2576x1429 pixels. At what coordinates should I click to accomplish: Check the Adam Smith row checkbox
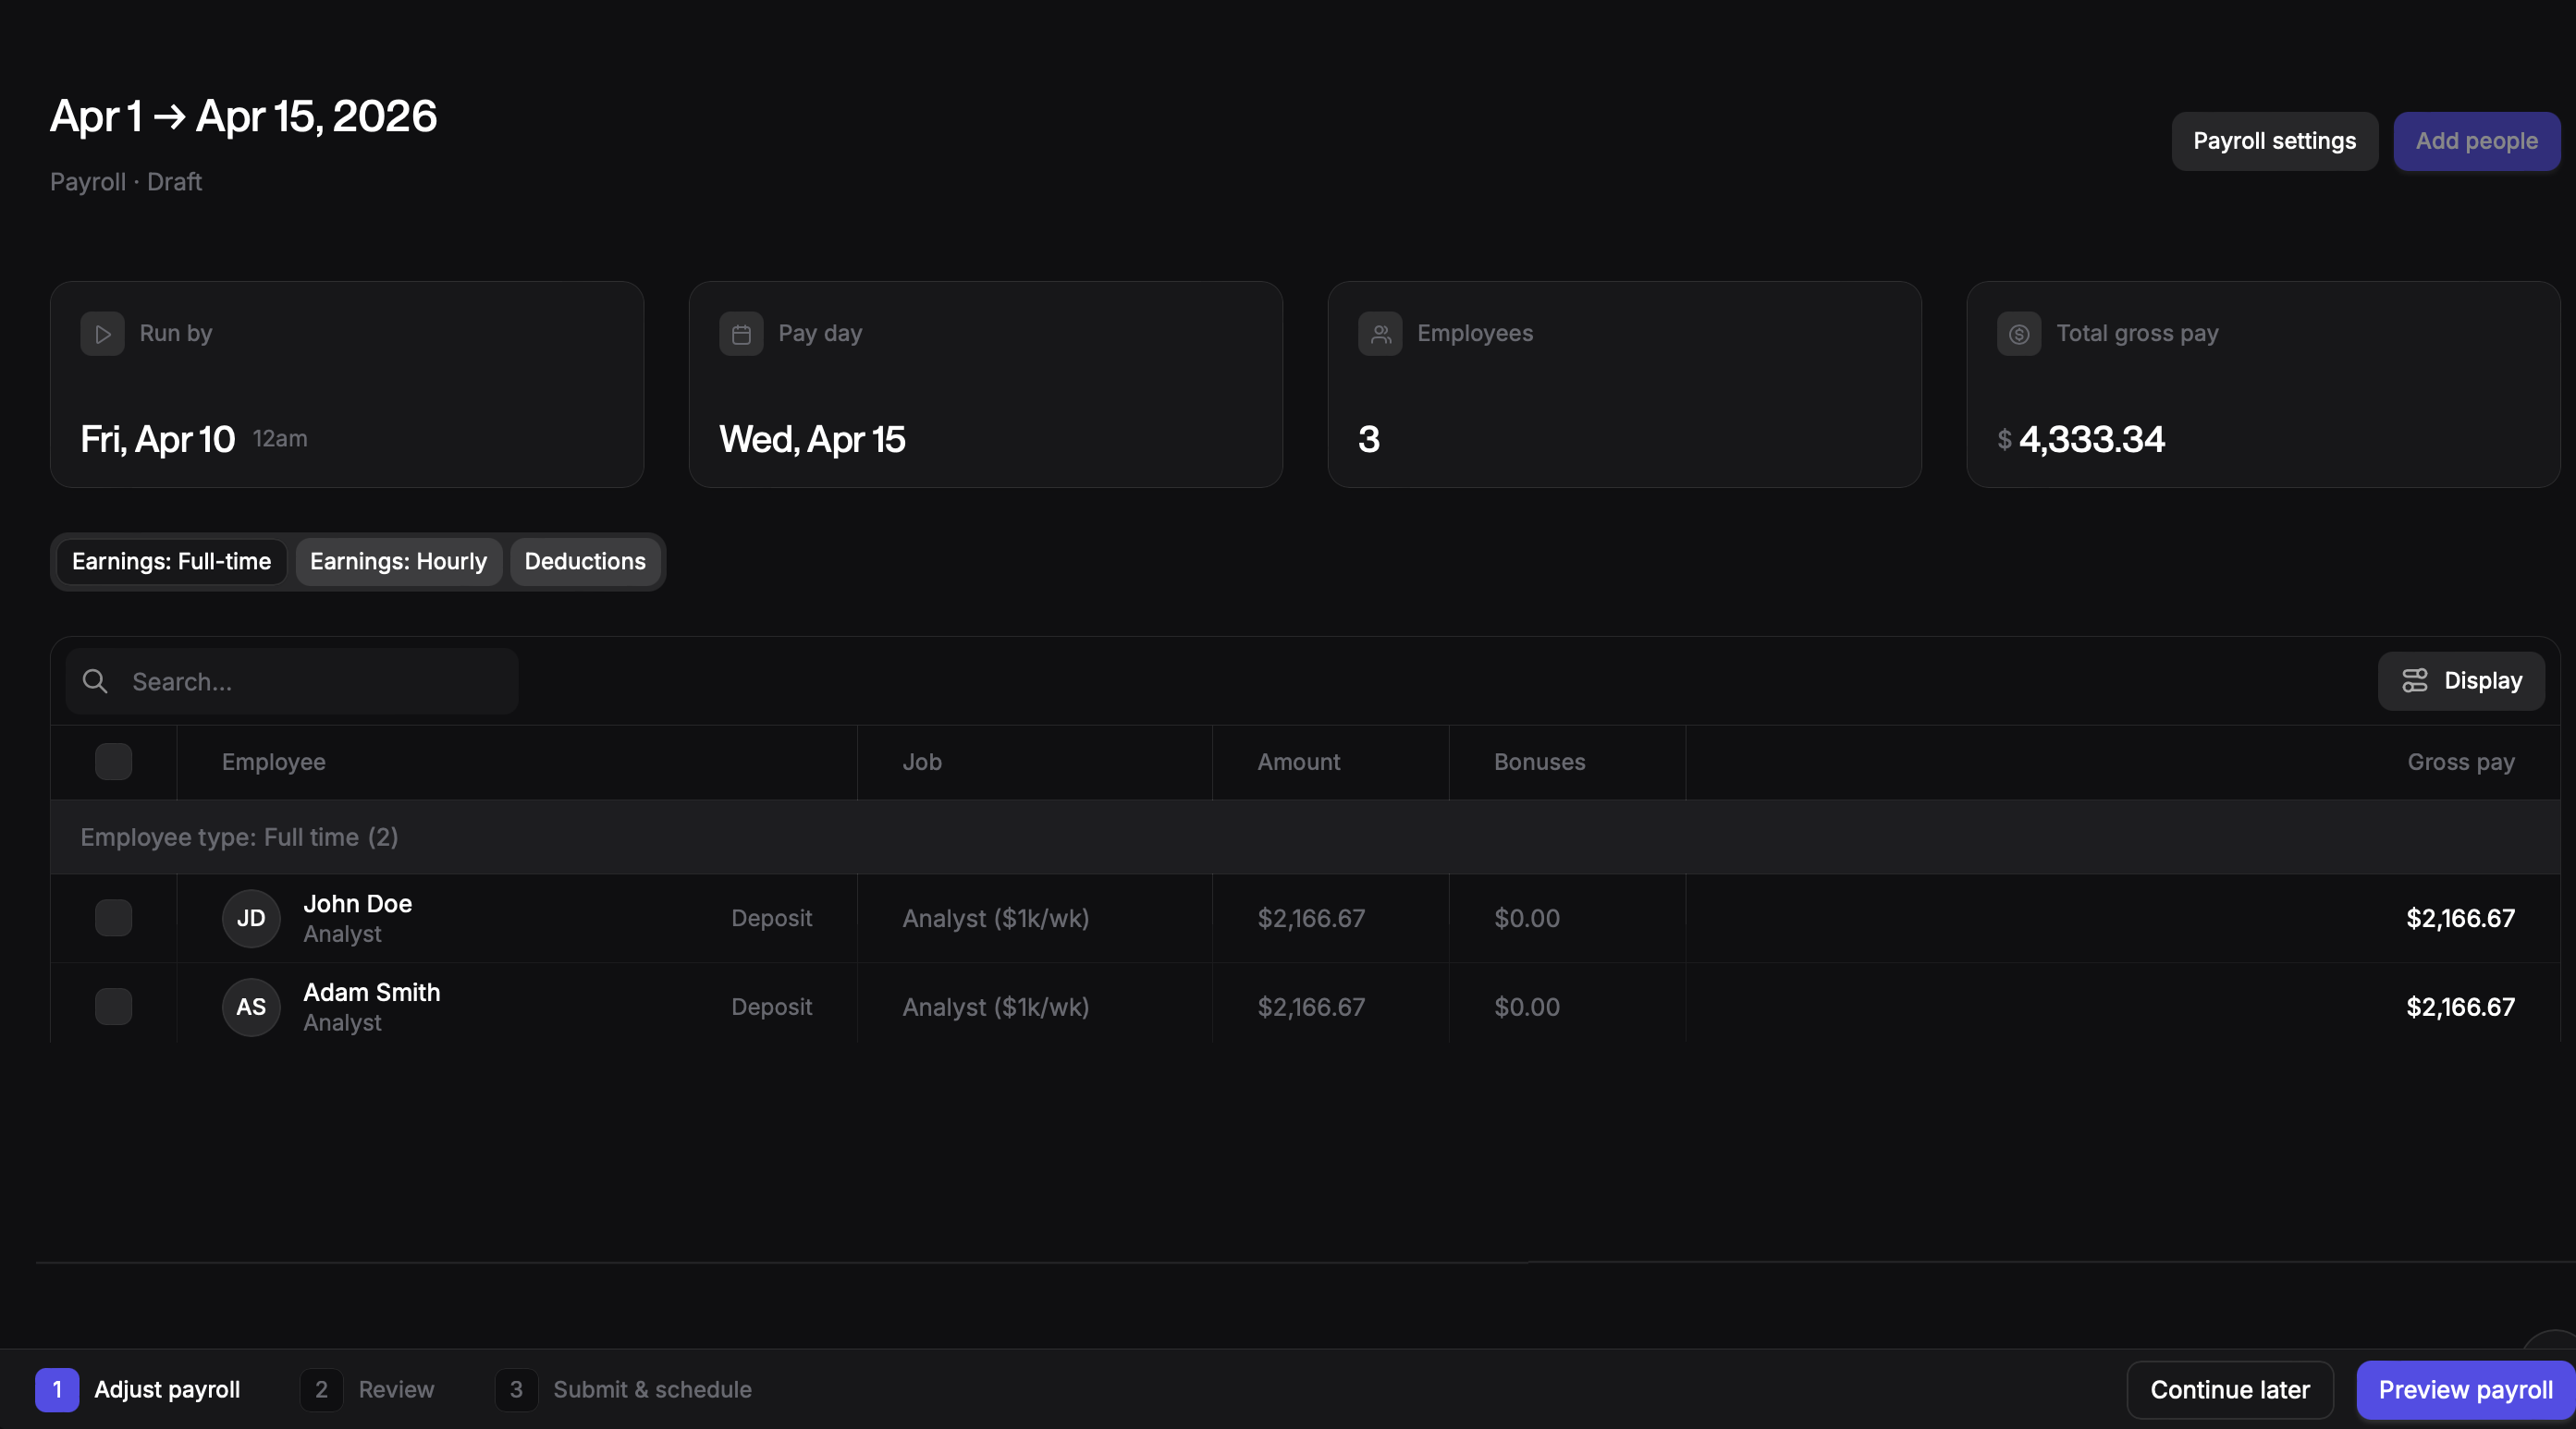113,1007
